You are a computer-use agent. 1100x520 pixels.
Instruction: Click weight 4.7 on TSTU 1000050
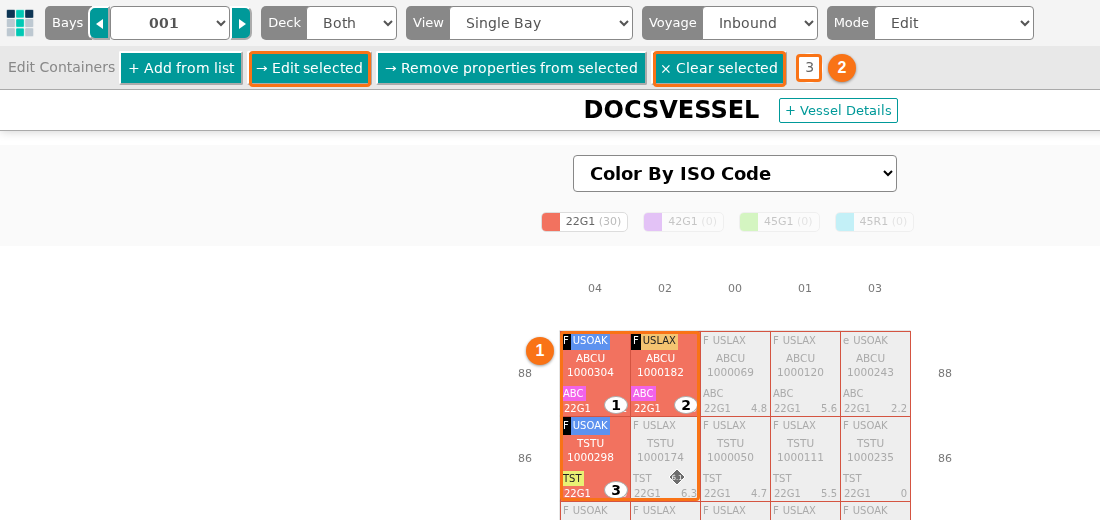pyautogui.click(x=758, y=493)
